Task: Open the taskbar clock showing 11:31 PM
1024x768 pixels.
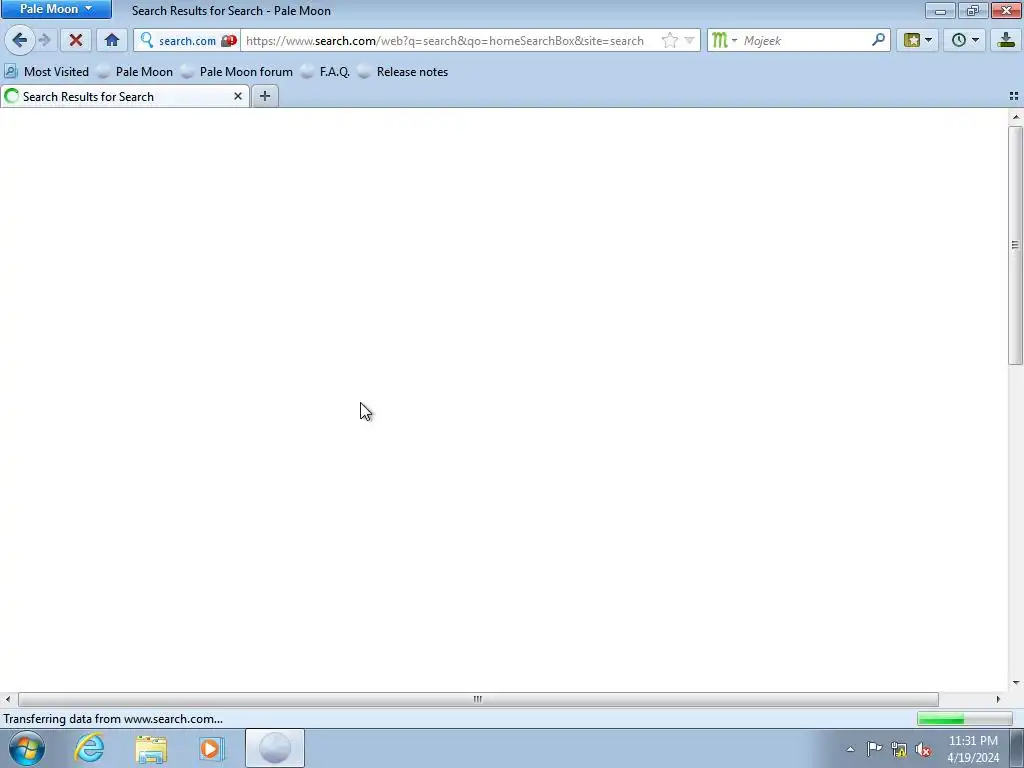Action: pyautogui.click(x=973, y=749)
